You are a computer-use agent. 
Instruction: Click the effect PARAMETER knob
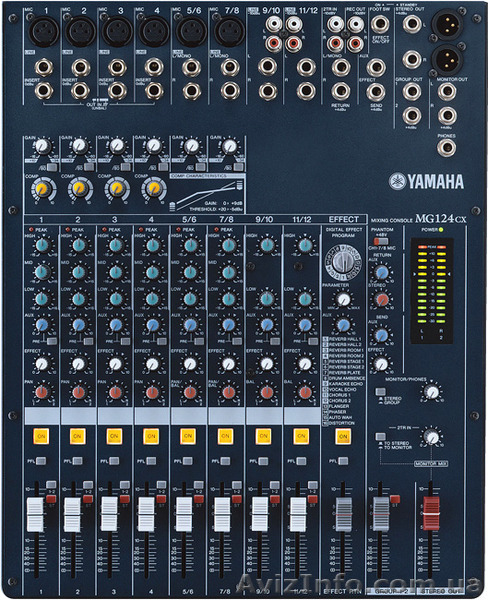(344, 299)
